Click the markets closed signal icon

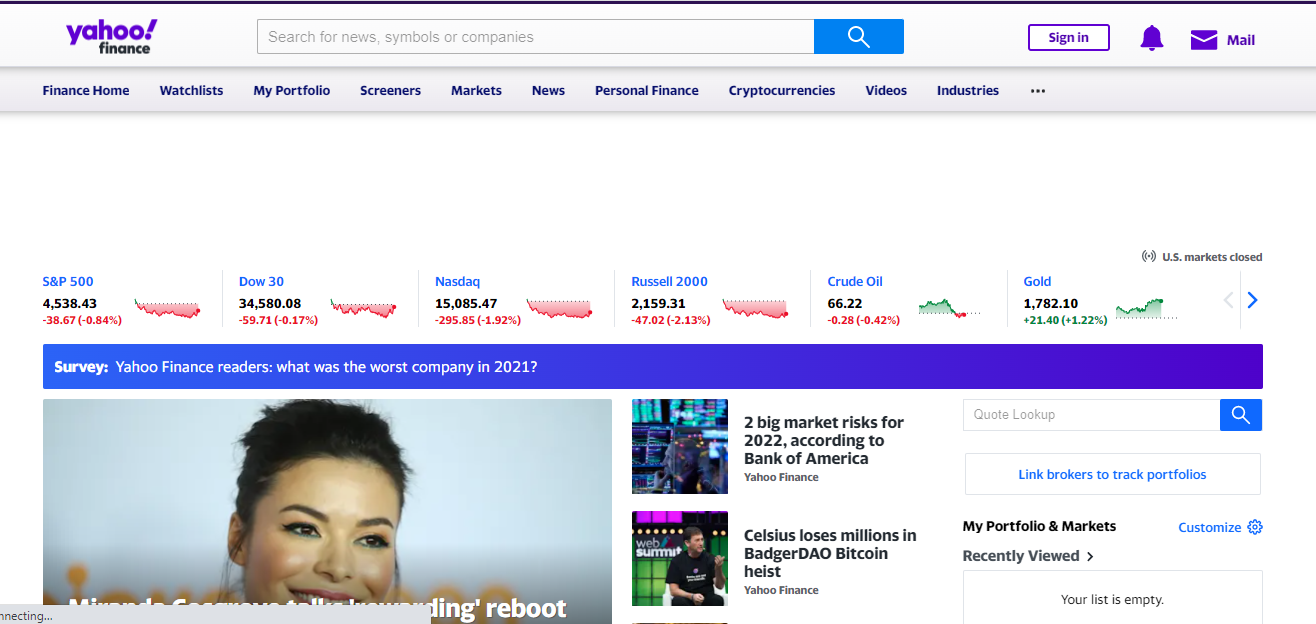1149,257
